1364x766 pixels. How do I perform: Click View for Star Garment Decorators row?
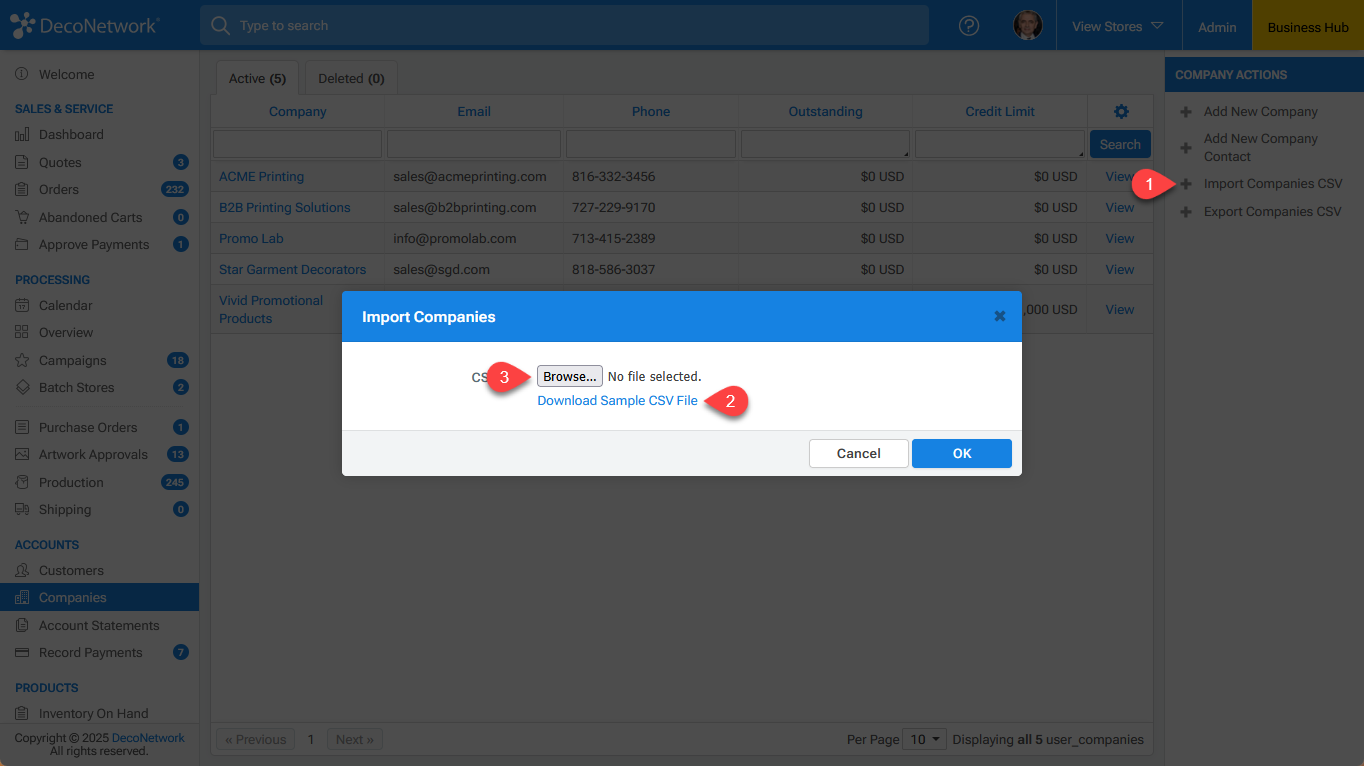[x=1120, y=270]
